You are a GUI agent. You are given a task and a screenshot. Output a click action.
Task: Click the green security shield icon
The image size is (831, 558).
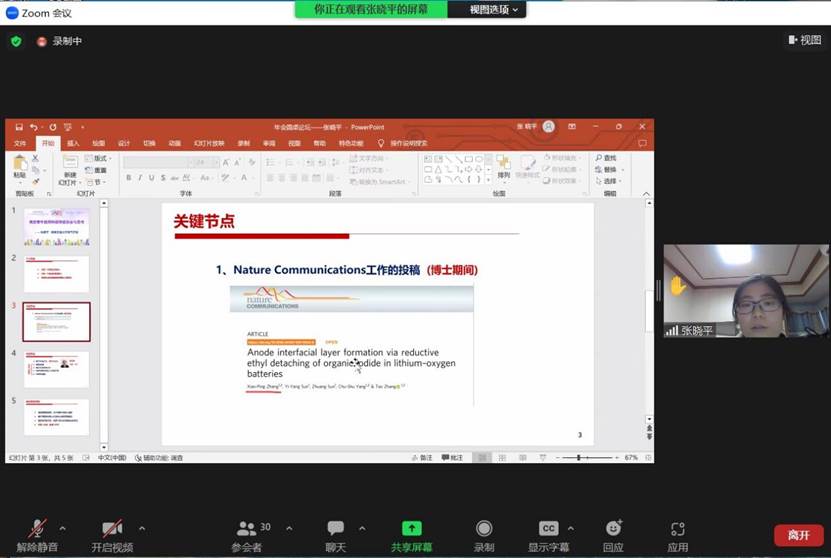pos(16,41)
